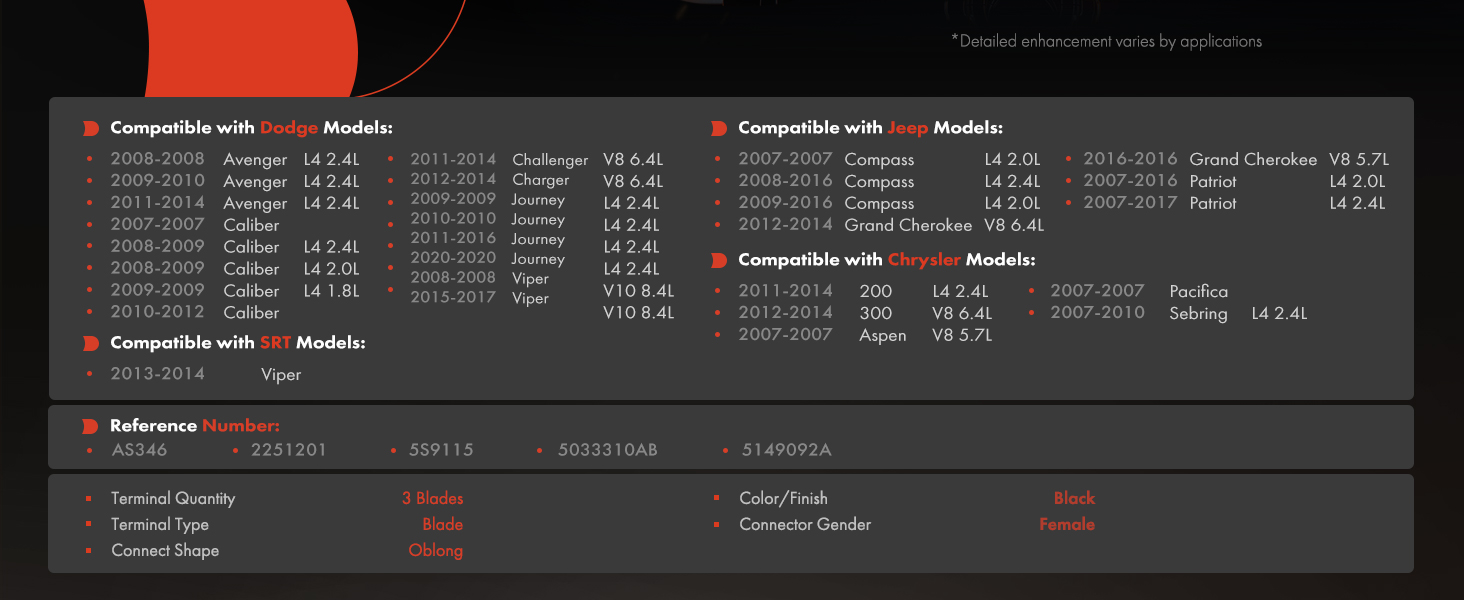Select the 2020-2020 Journey year range
This screenshot has height=600, width=1464.
453,259
